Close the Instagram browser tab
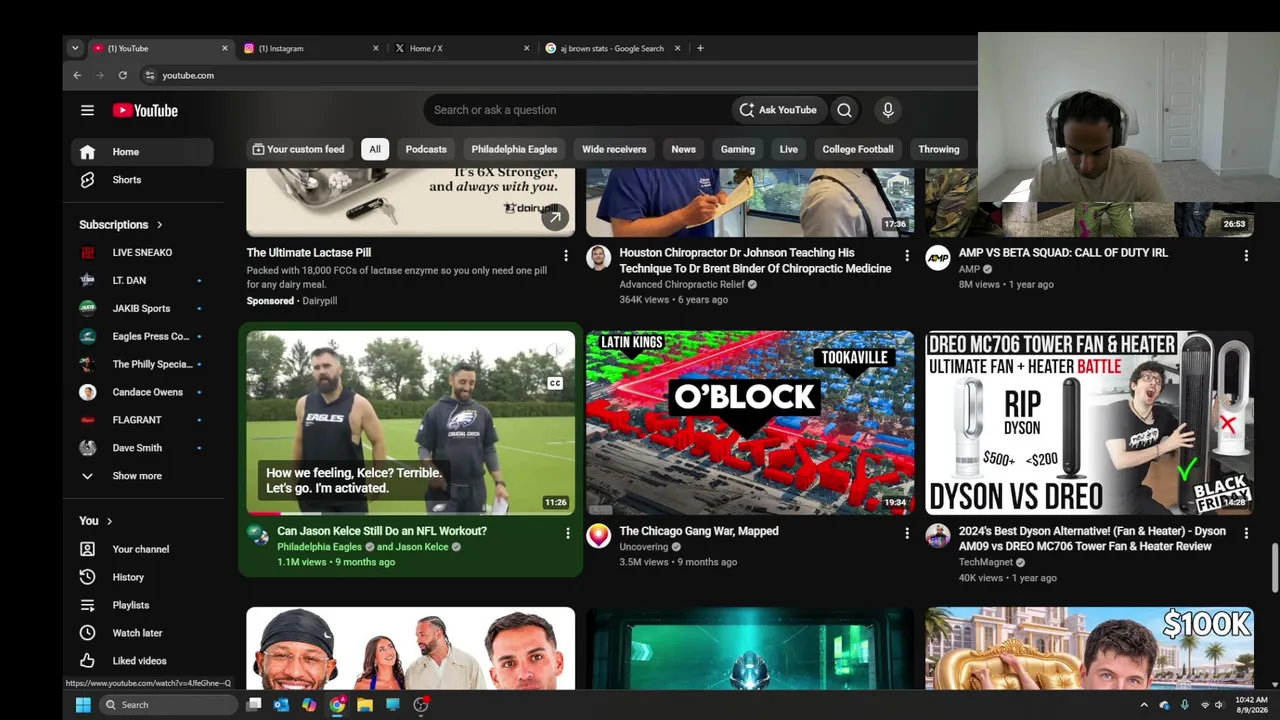The height and width of the screenshot is (720, 1280). [376, 48]
